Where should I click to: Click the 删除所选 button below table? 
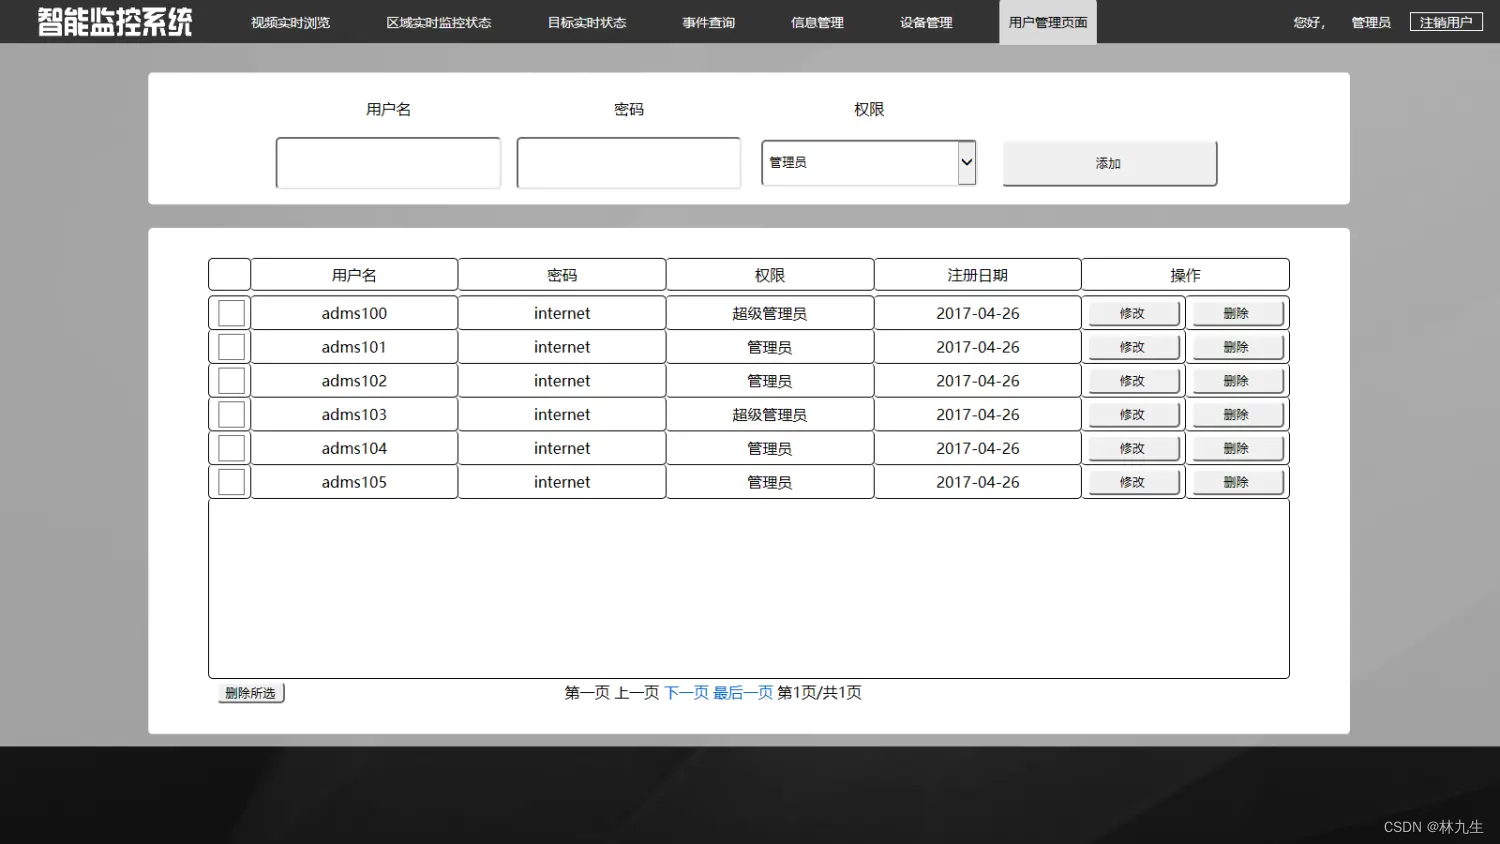pyautogui.click(x=251, y=693)
